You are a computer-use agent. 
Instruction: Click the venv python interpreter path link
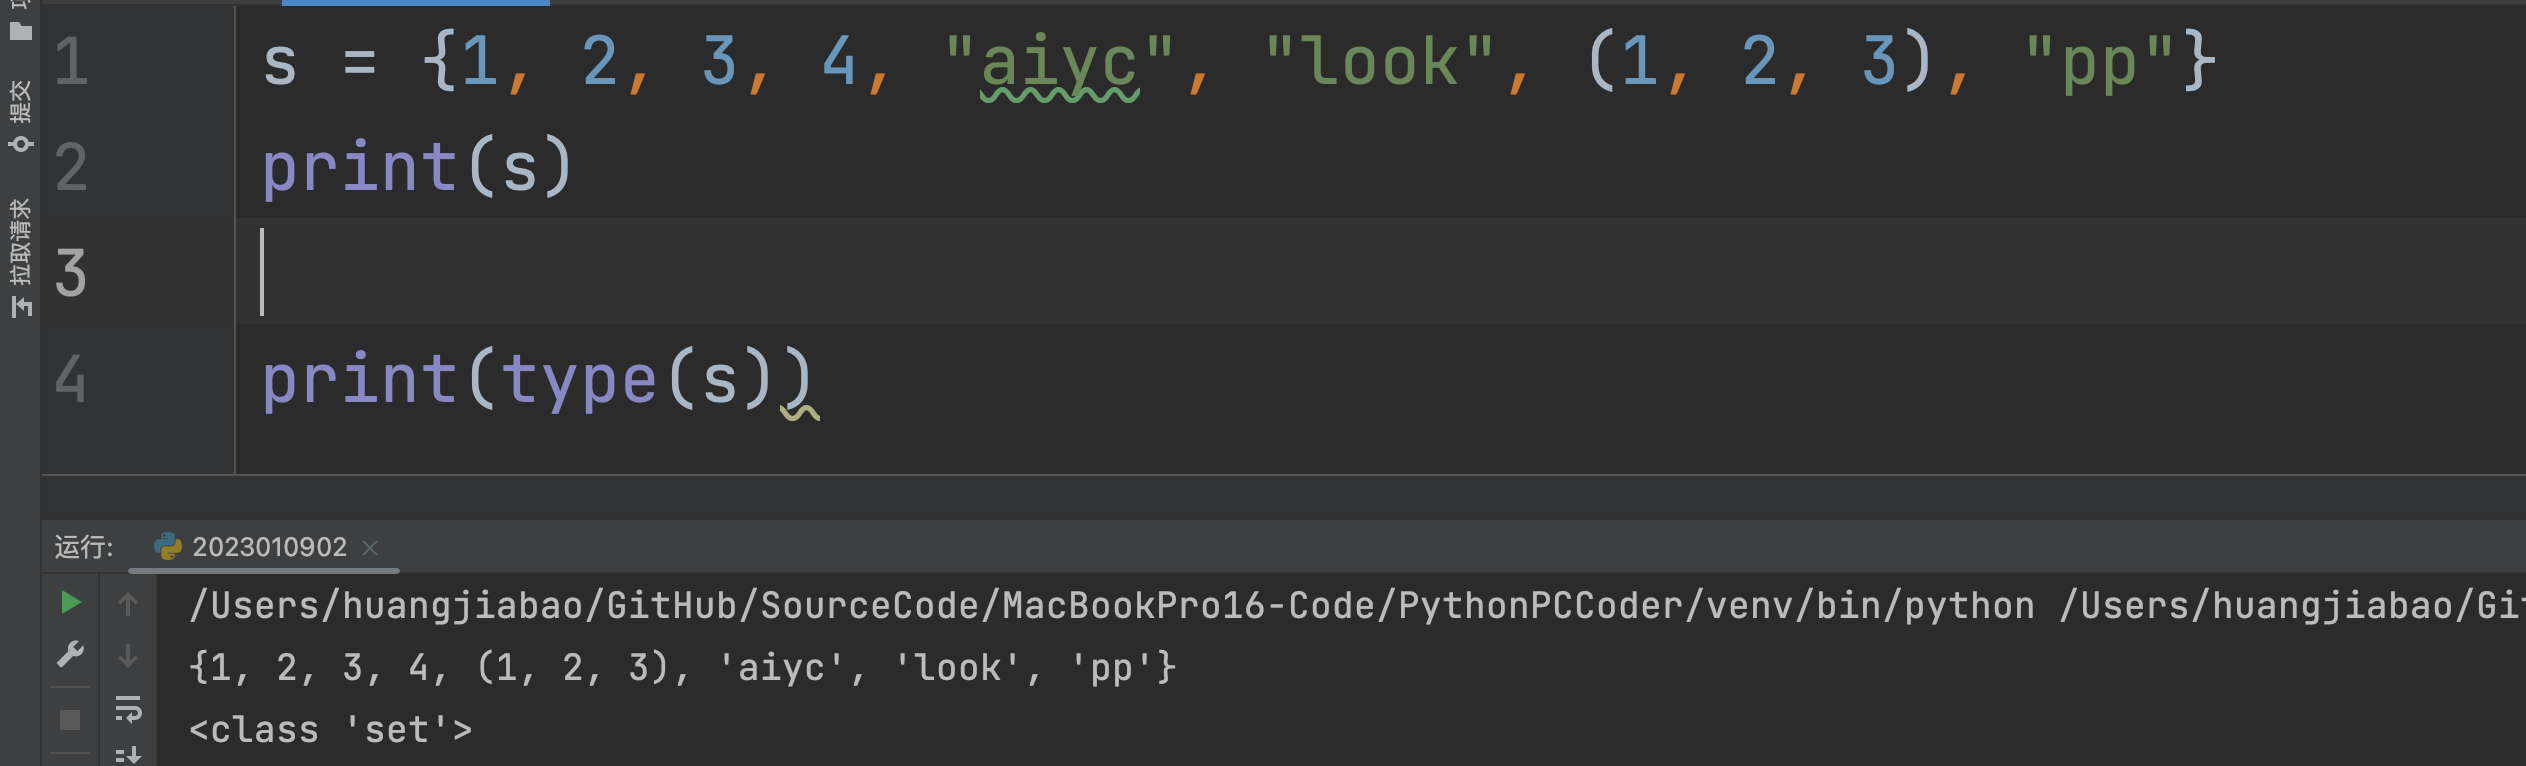(x=1112, y=605)
